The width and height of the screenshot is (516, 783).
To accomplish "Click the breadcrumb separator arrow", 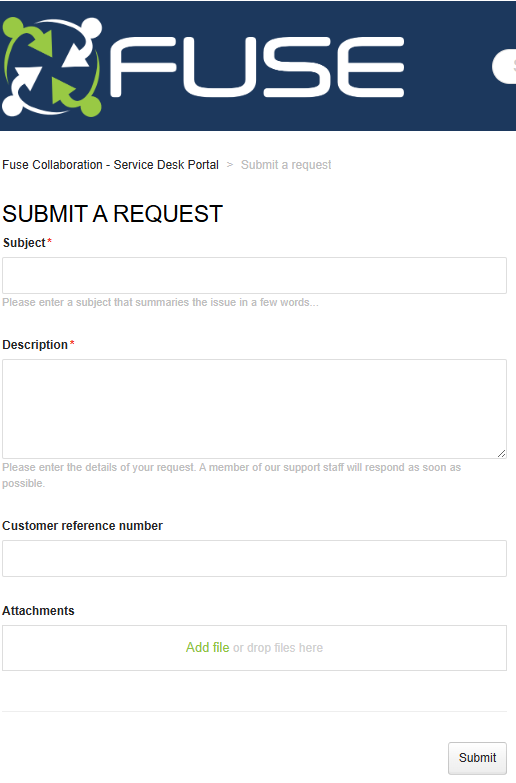I will tap(230, 165).
